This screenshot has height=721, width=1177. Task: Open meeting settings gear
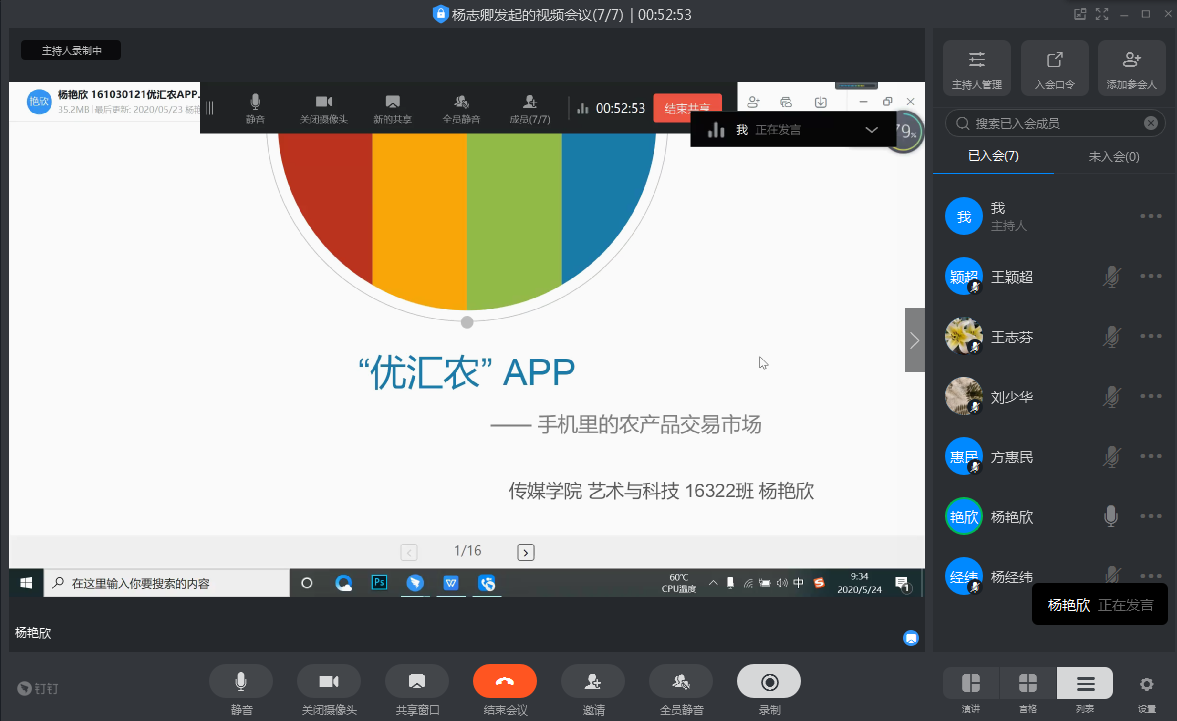coord(1146,684)
